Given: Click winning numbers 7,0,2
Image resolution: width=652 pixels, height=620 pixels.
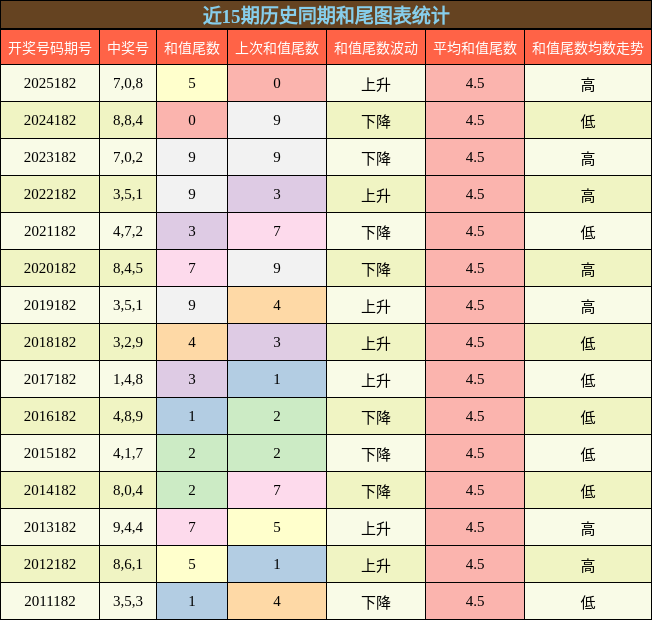Looking at the screenshot, I should coord(128,157).
